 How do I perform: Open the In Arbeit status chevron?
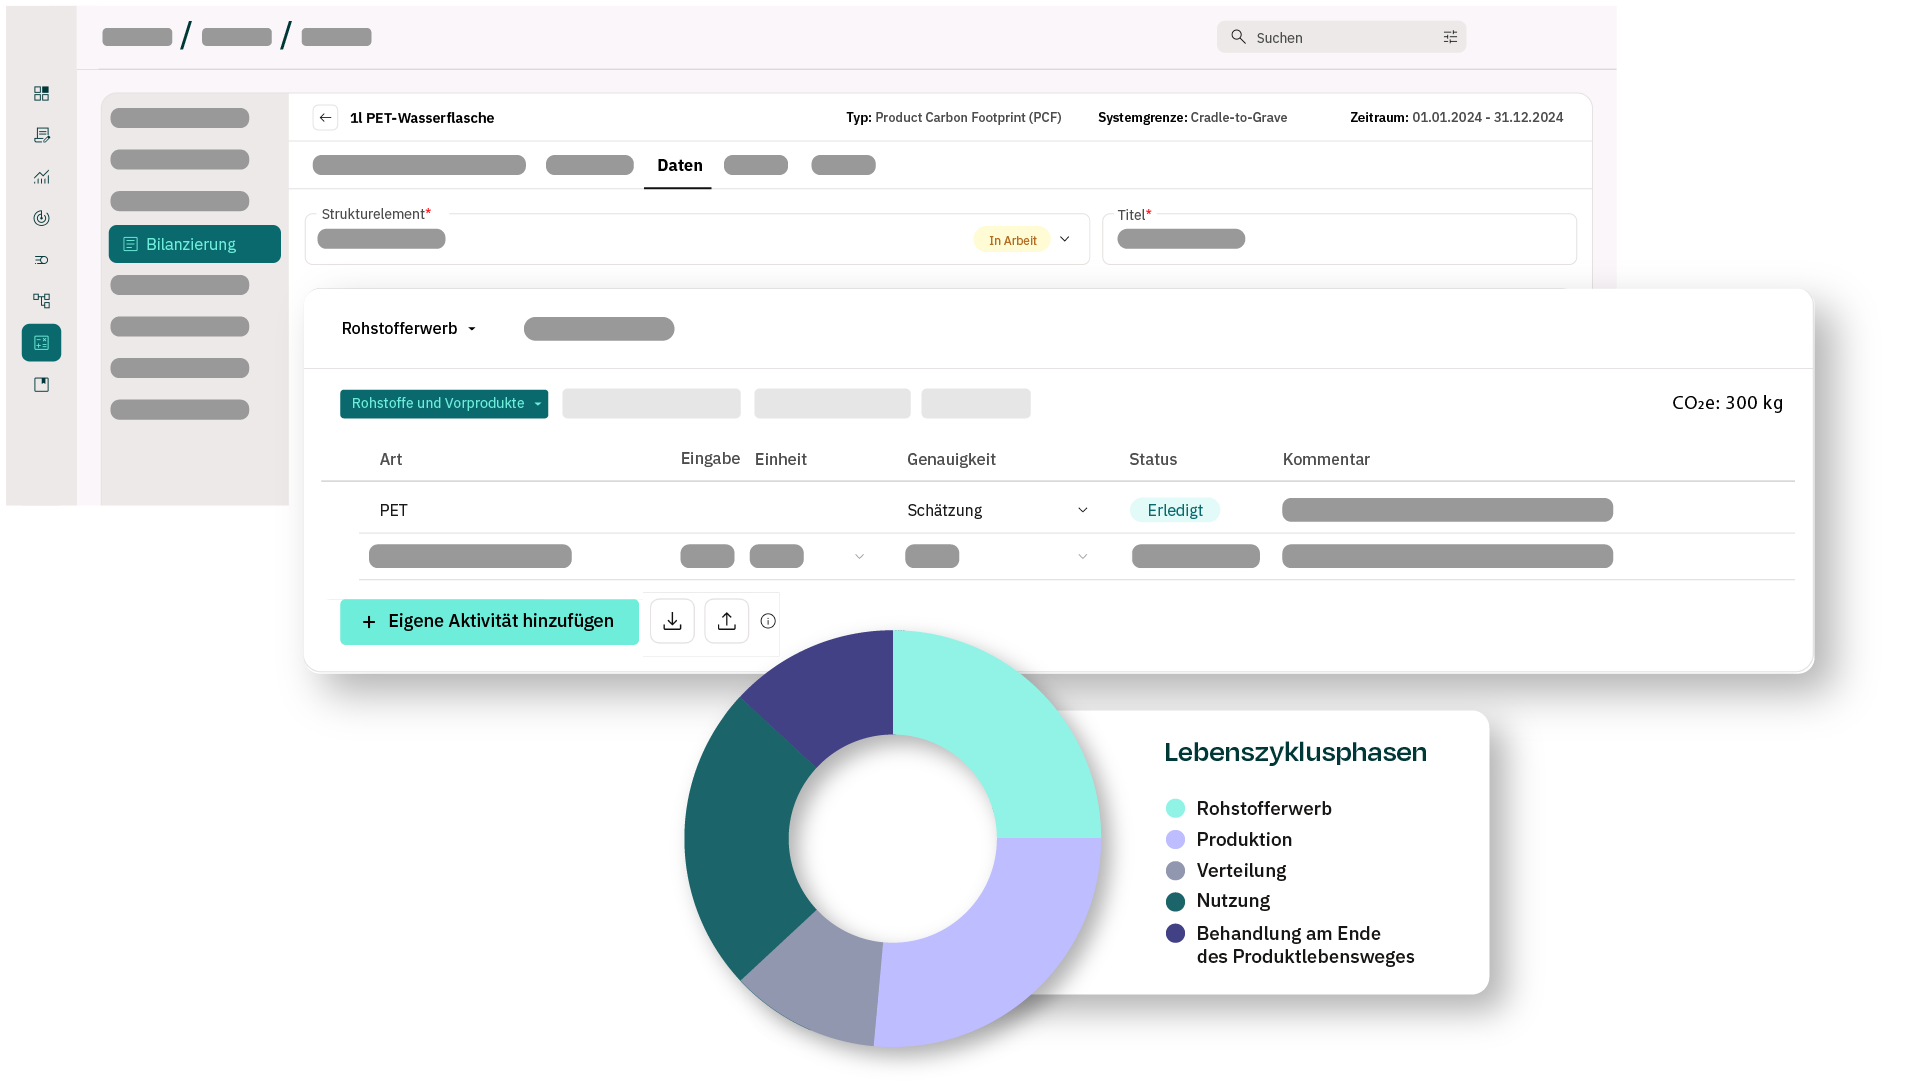click(x=1065, y=240)
